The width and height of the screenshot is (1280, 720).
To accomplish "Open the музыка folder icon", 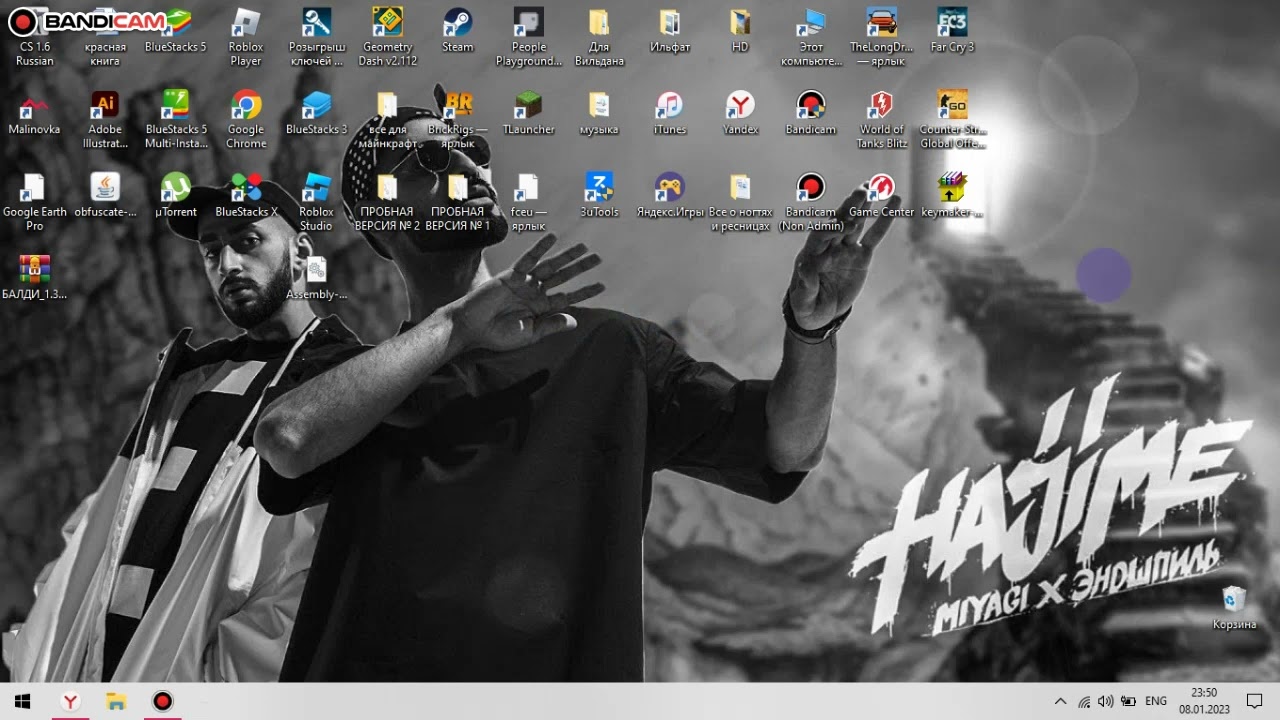I will [599, 113].
